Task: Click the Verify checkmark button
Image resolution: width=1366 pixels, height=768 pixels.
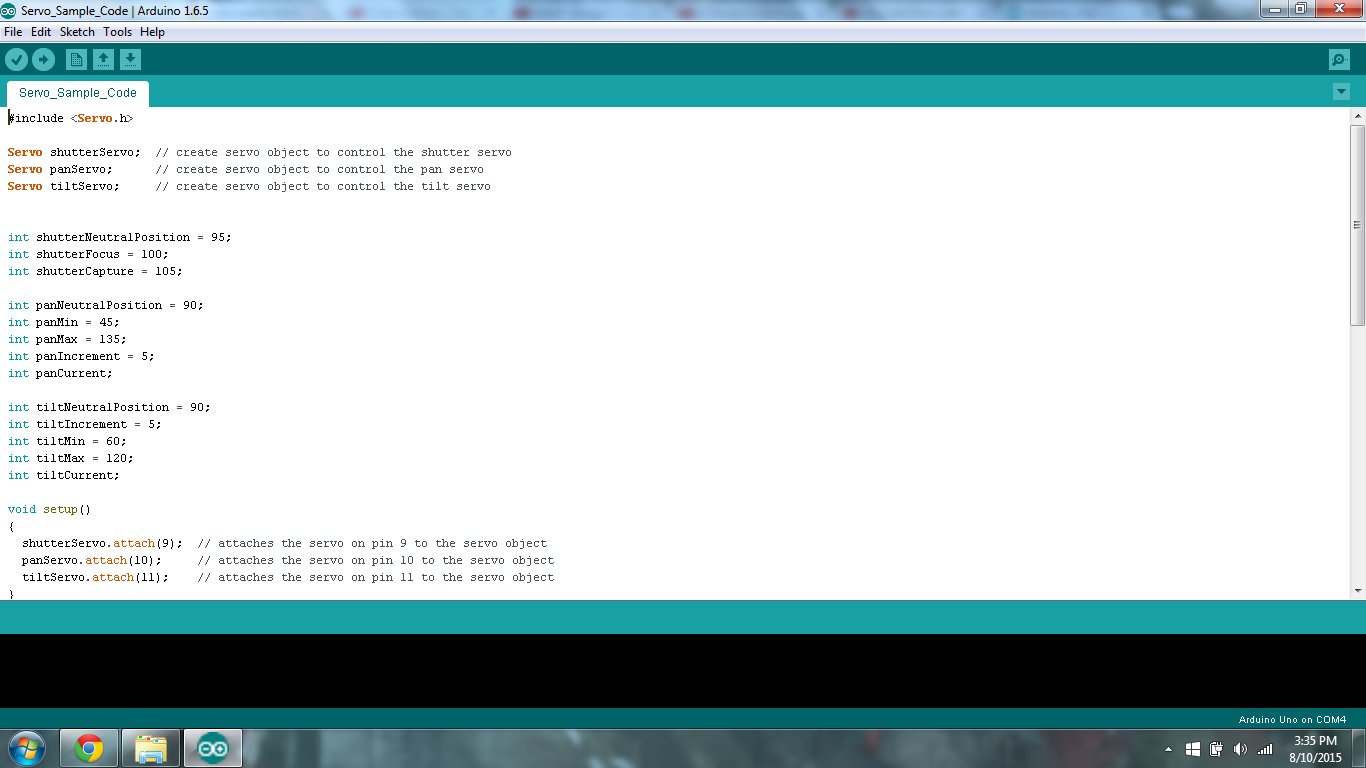Action: 16,60
